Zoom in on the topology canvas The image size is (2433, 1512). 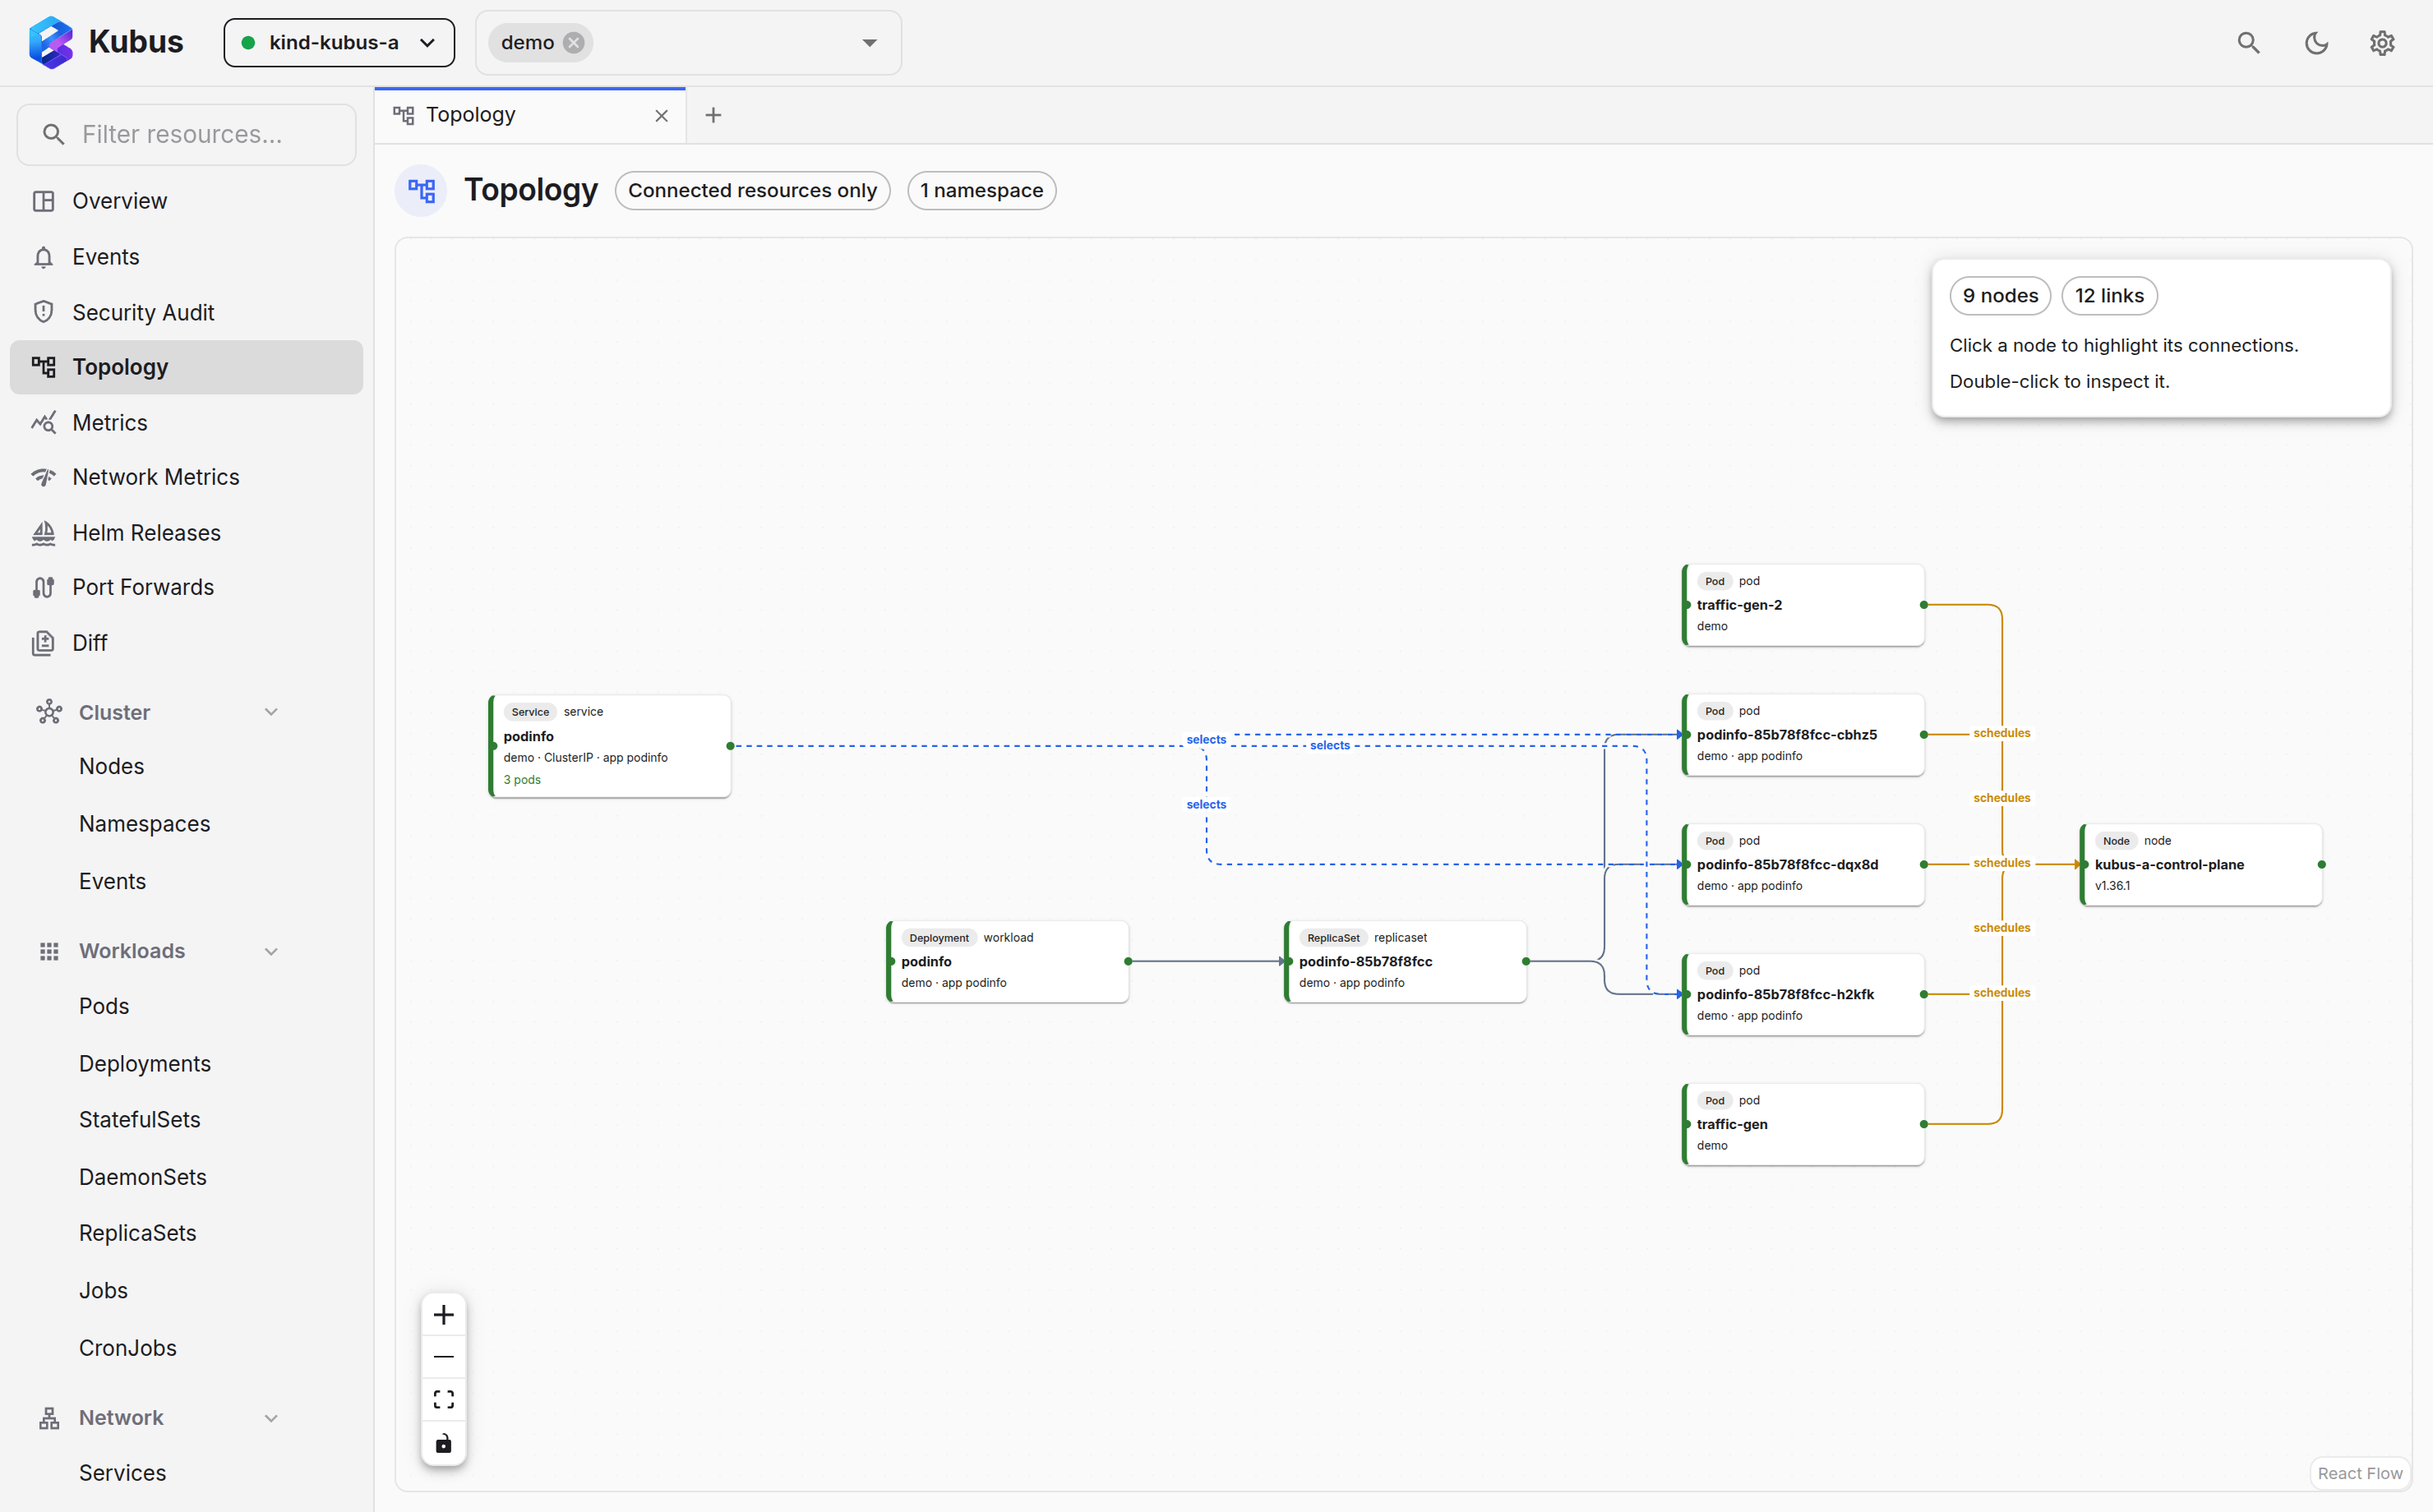click(x=444, y=1315)
